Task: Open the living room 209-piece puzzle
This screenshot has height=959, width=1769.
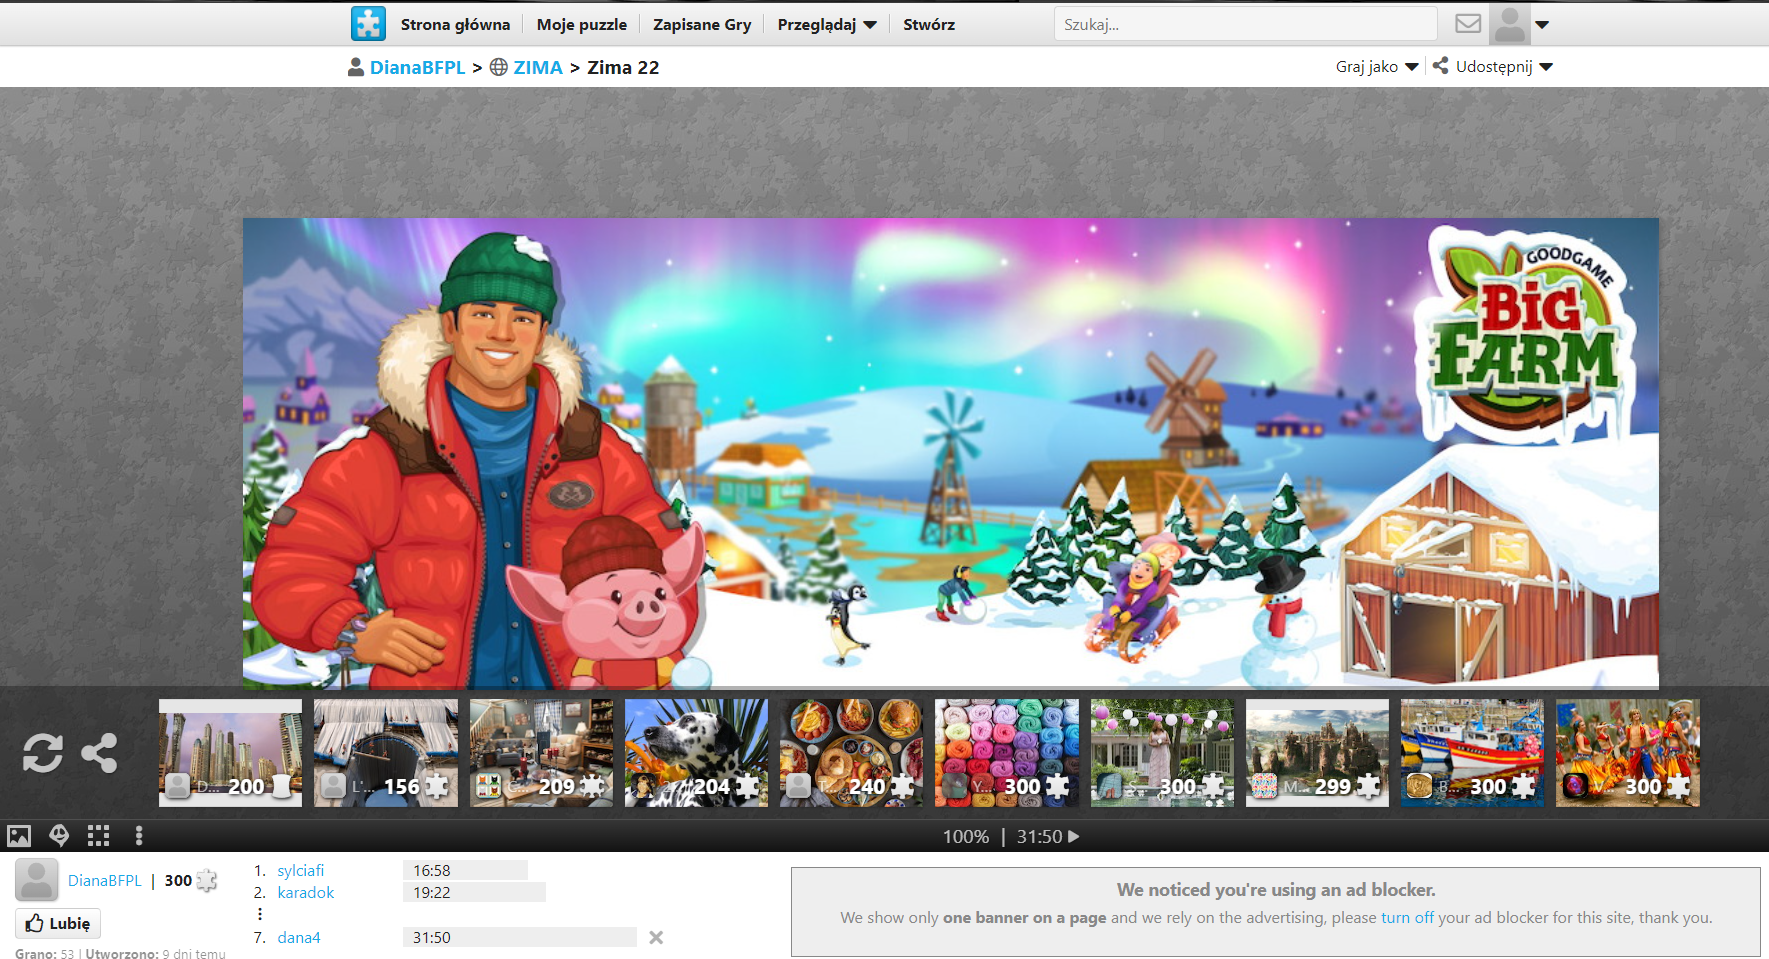Action: 541,752
